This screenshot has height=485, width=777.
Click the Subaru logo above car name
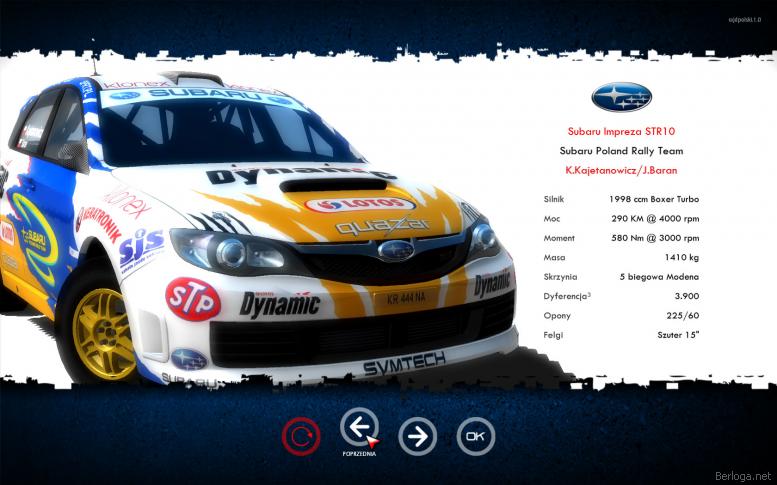tap(621, 97)
